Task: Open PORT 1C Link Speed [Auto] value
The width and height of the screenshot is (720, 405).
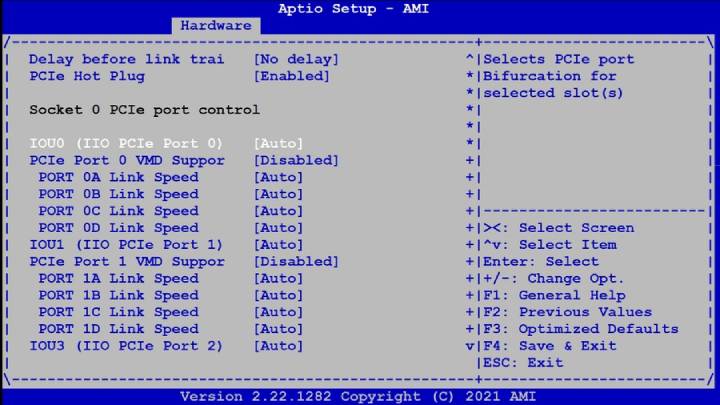Action: point(278,312)
